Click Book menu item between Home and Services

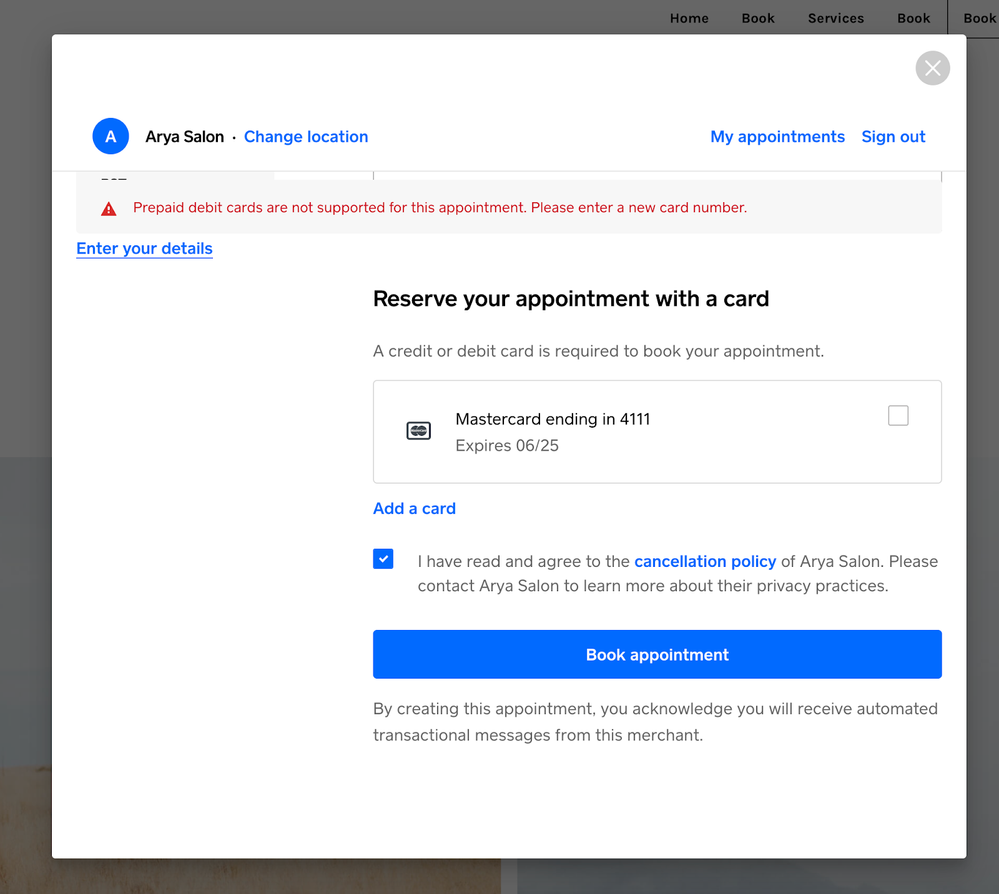tap(758, 18)
